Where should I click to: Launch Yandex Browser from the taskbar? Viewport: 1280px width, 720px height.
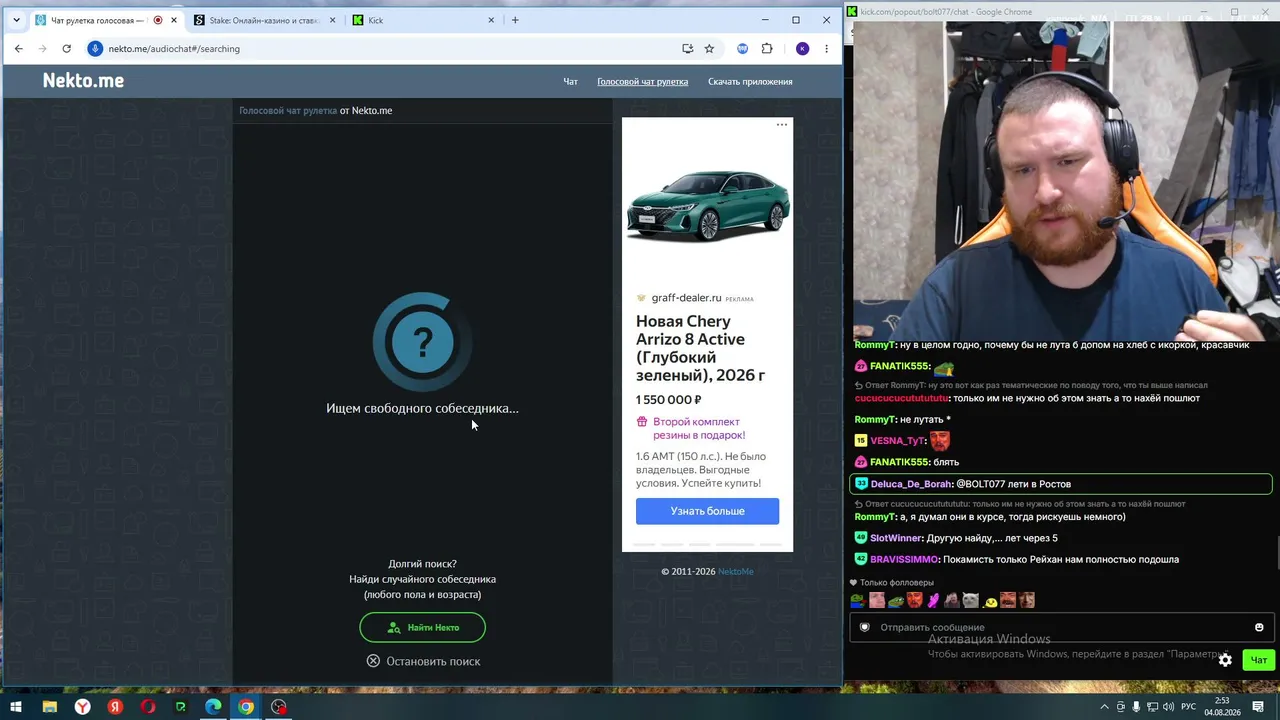82,707
